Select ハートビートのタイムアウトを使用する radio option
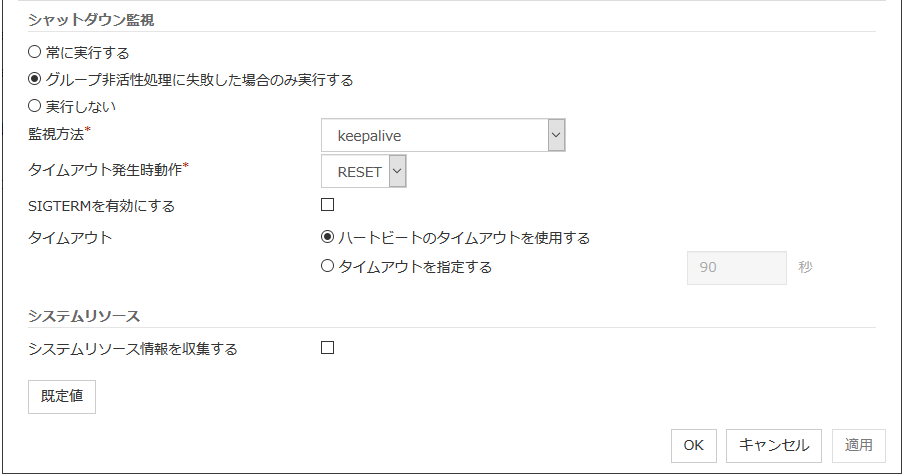This screenshot has width=904, height=476. (327, 238)
